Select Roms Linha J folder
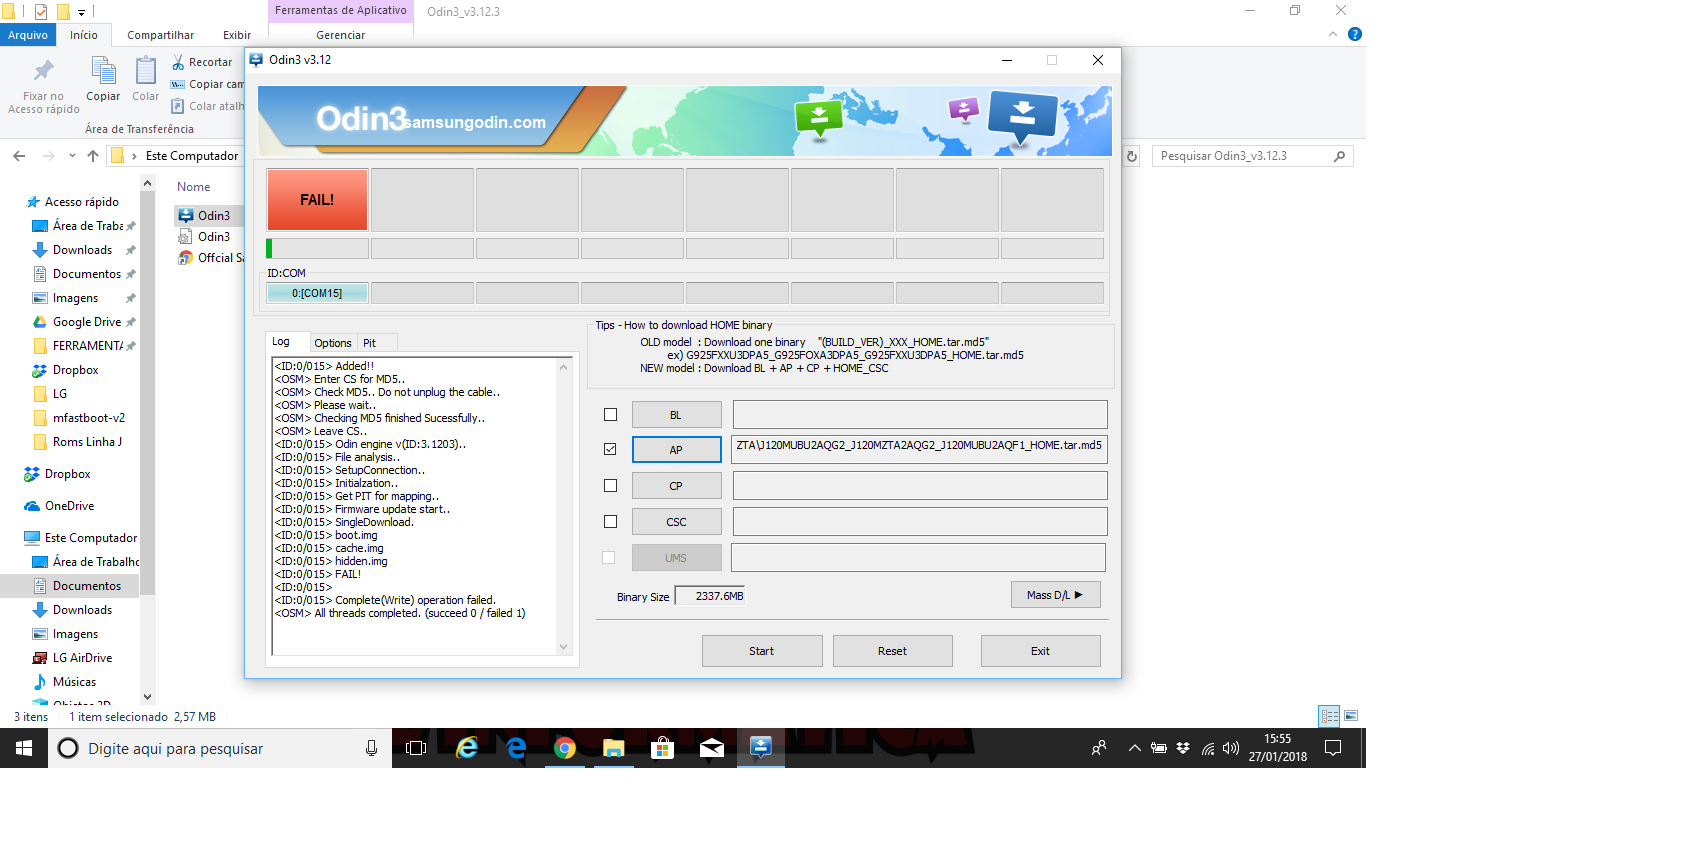 coord(87,442)
